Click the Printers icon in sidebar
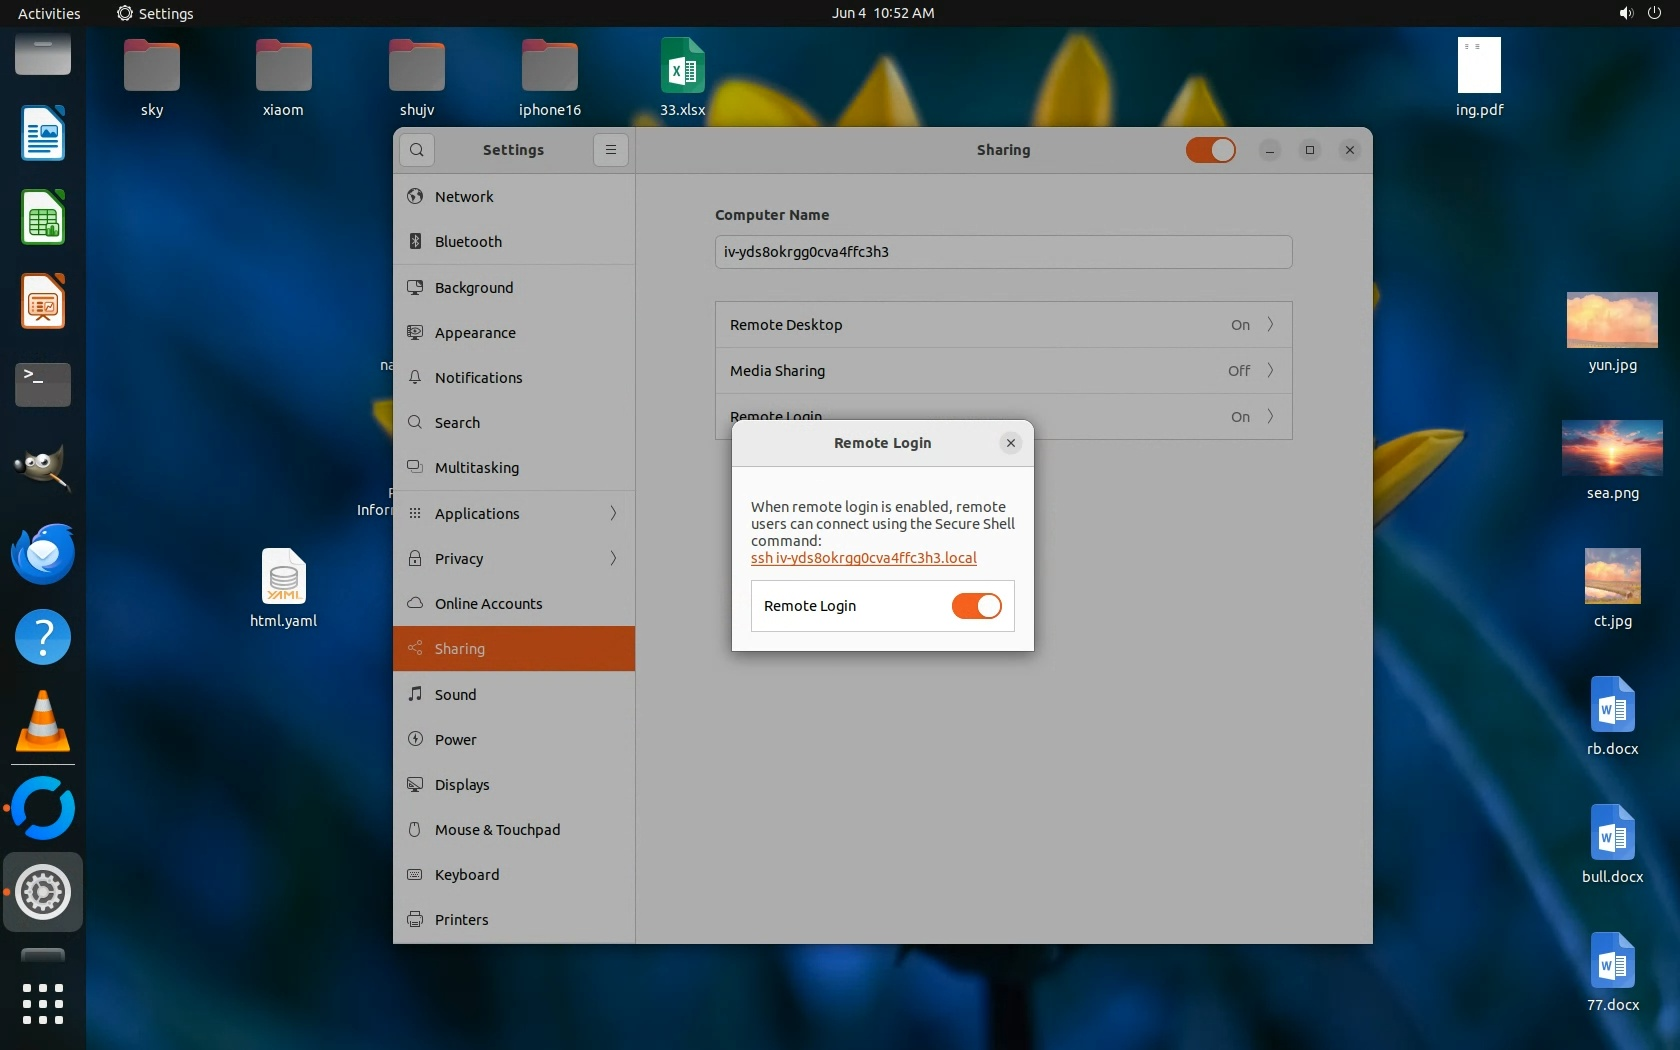The width and height of the screenshot is (1680, 1050). click(x=415, y=920)
